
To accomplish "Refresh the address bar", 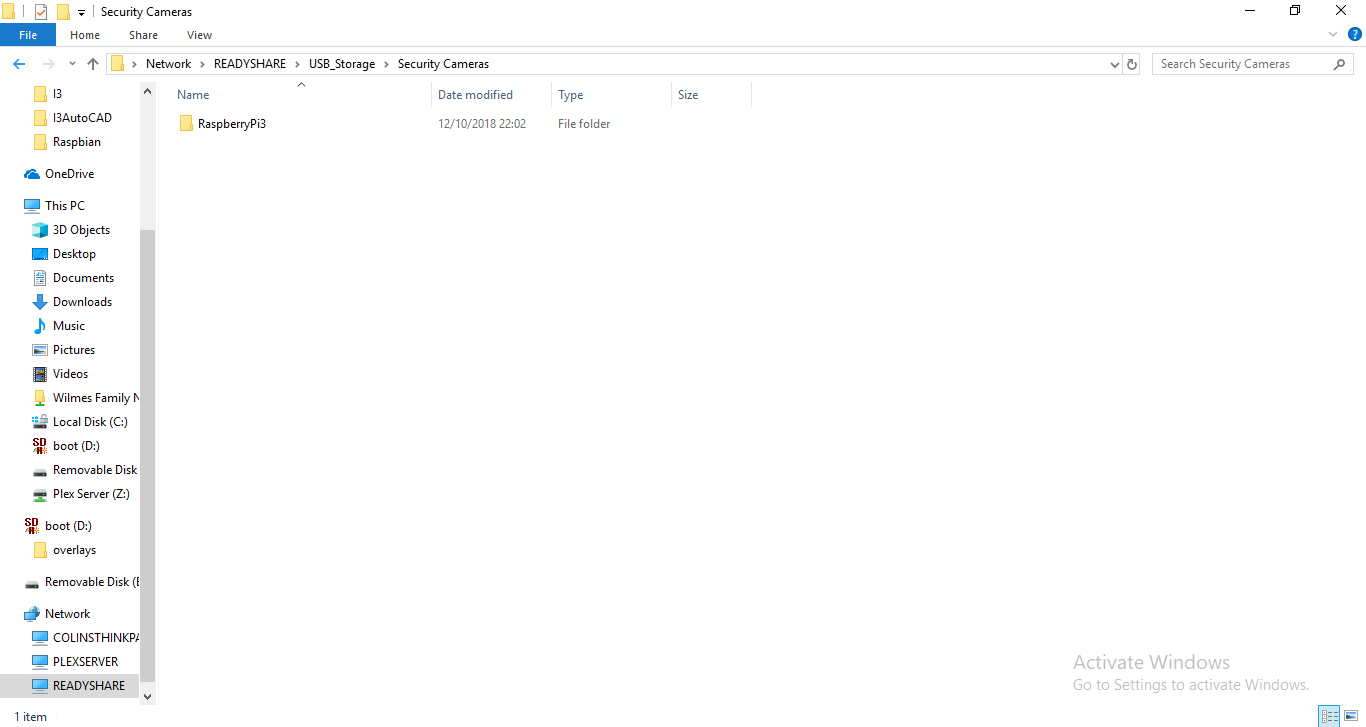I will [x=1131, y=63].
